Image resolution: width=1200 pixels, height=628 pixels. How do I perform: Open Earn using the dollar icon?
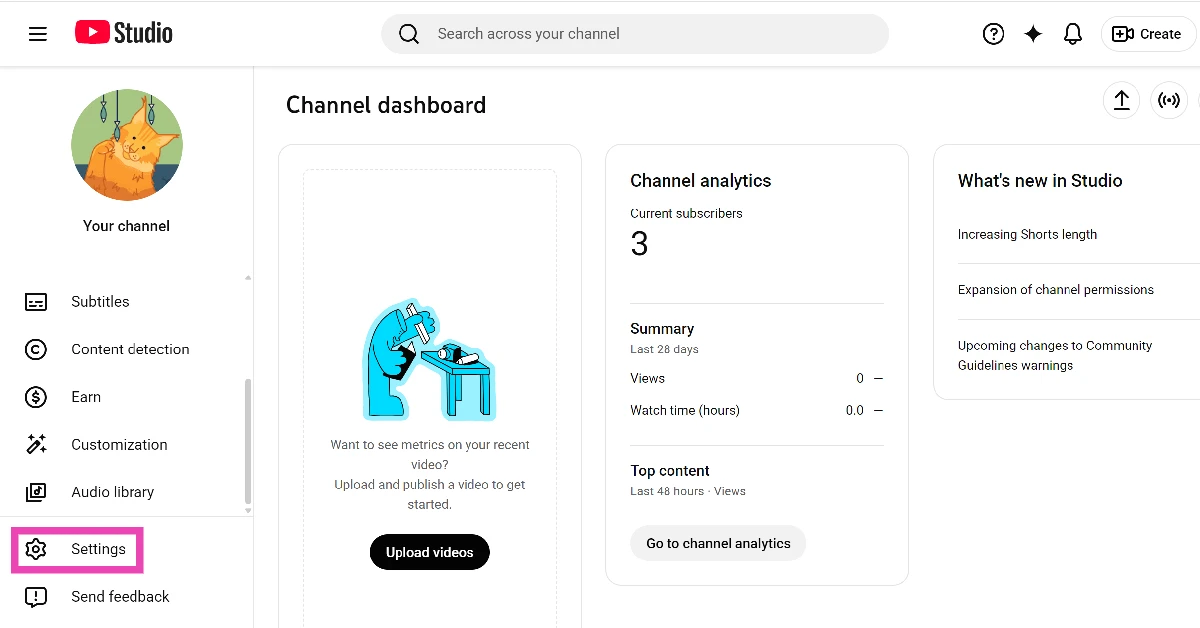click(x=36, y=397)
